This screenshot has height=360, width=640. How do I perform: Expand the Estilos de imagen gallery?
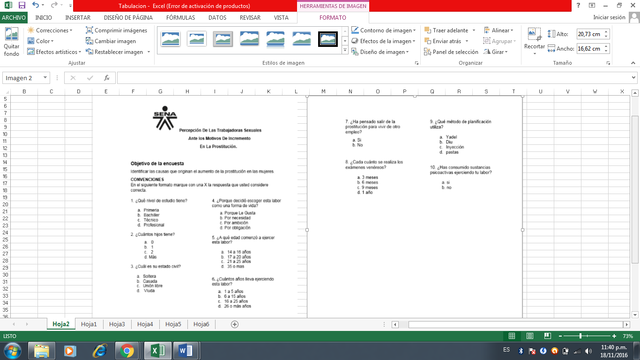(x=345, y=51)
